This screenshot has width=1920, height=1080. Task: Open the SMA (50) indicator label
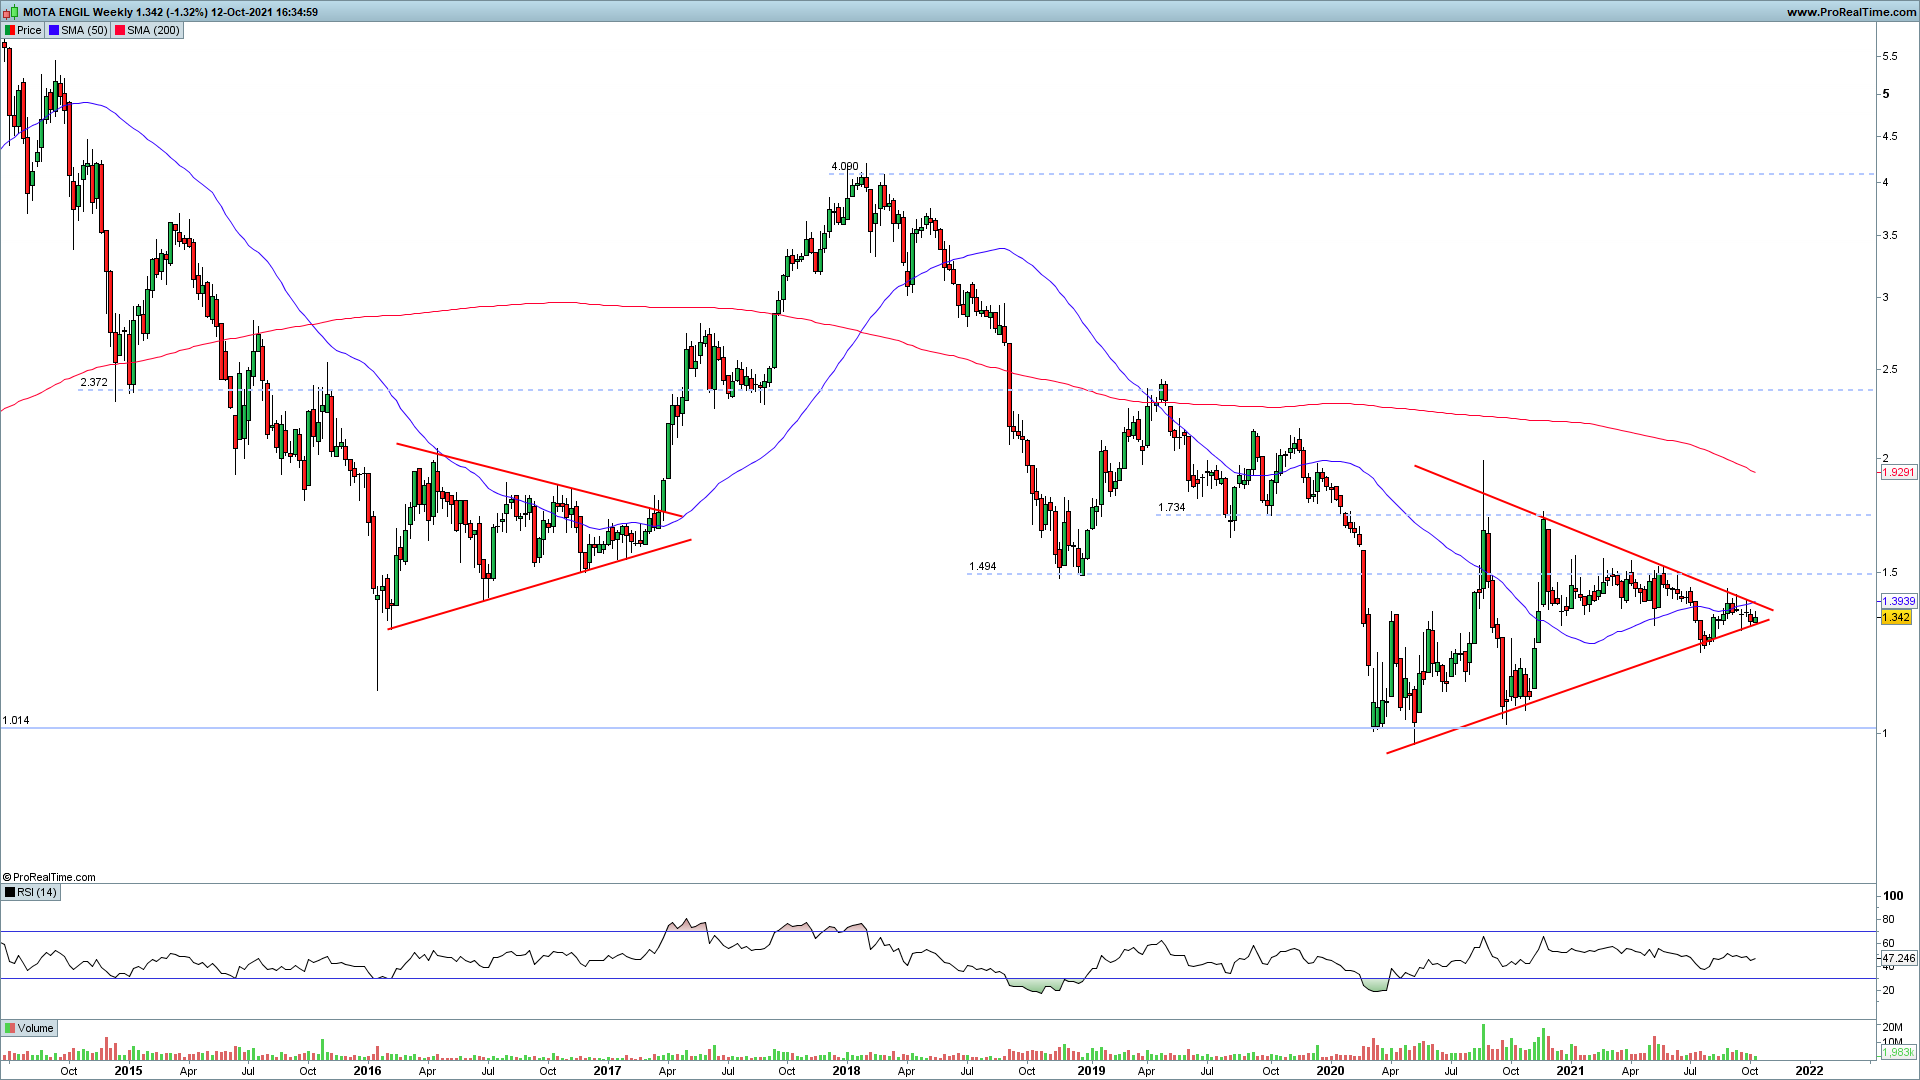point(84,30)
